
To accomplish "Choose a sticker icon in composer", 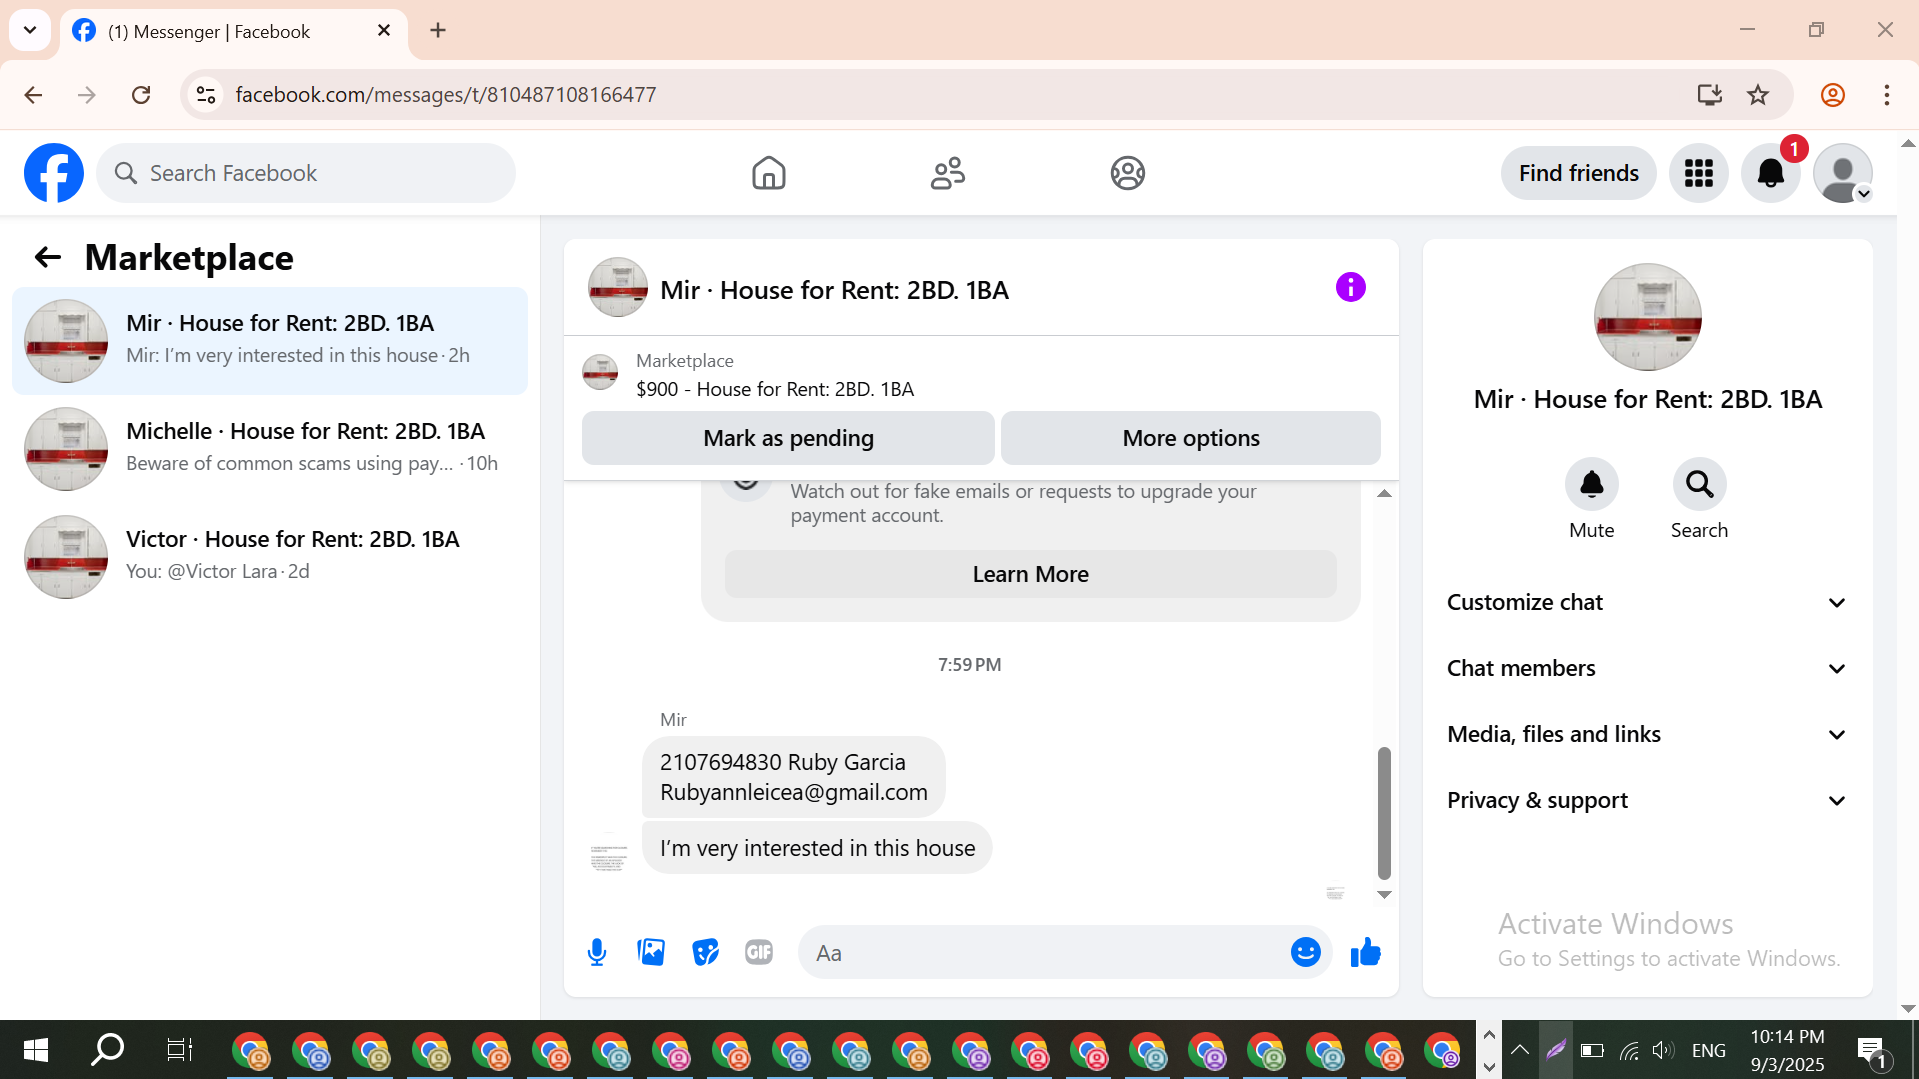I will pyautogui.click(x=705, y=952).
